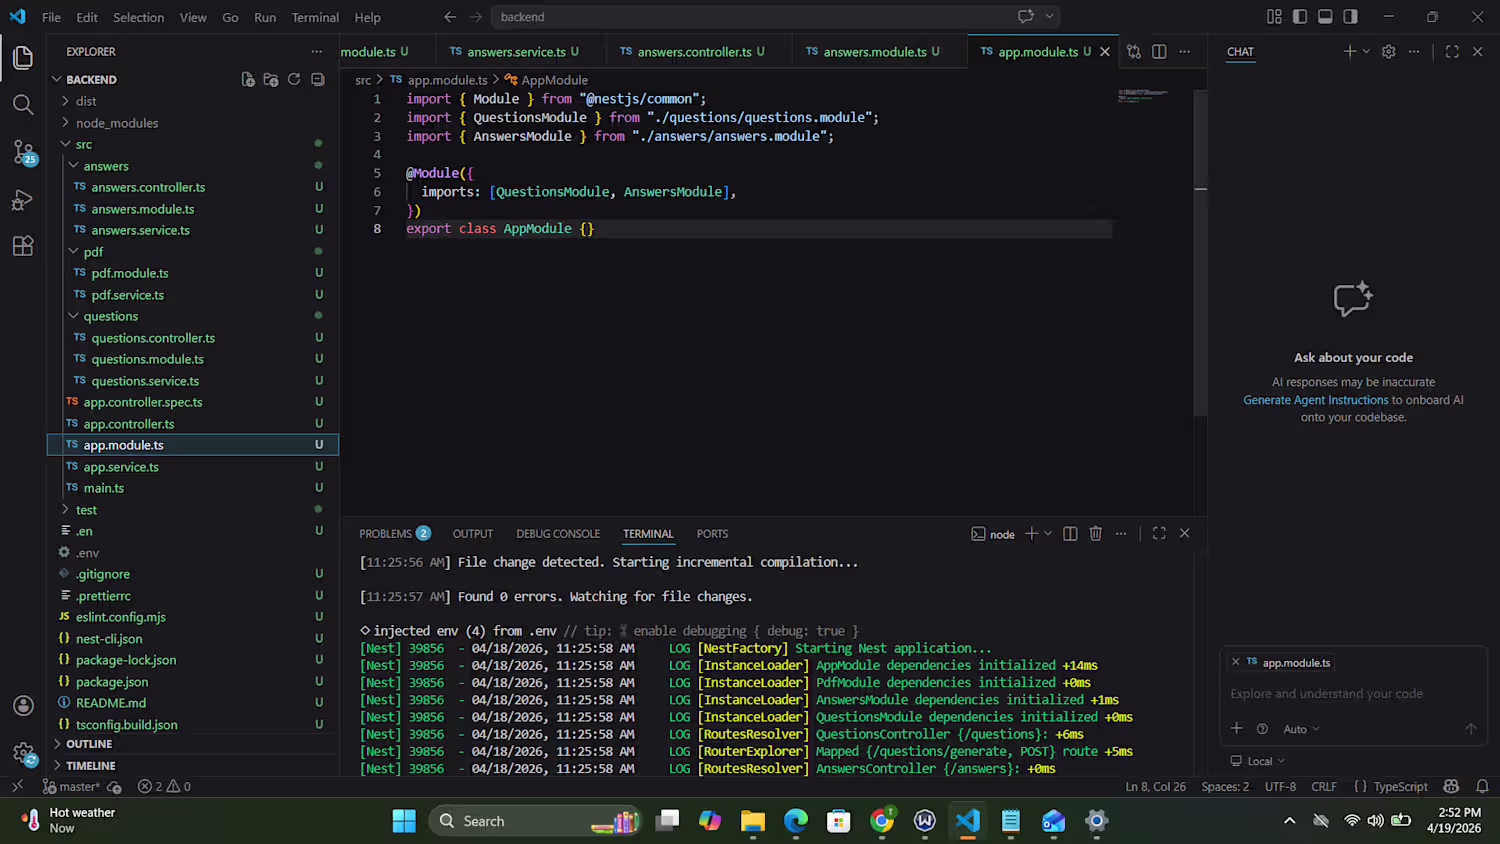
Task: Refresh the Explorer file tree
Action: tap(294, 80)
